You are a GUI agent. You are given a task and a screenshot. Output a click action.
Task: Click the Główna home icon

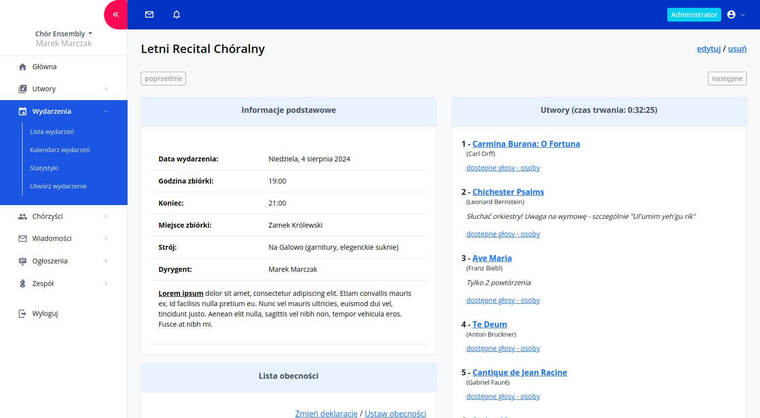pos(23,67)
